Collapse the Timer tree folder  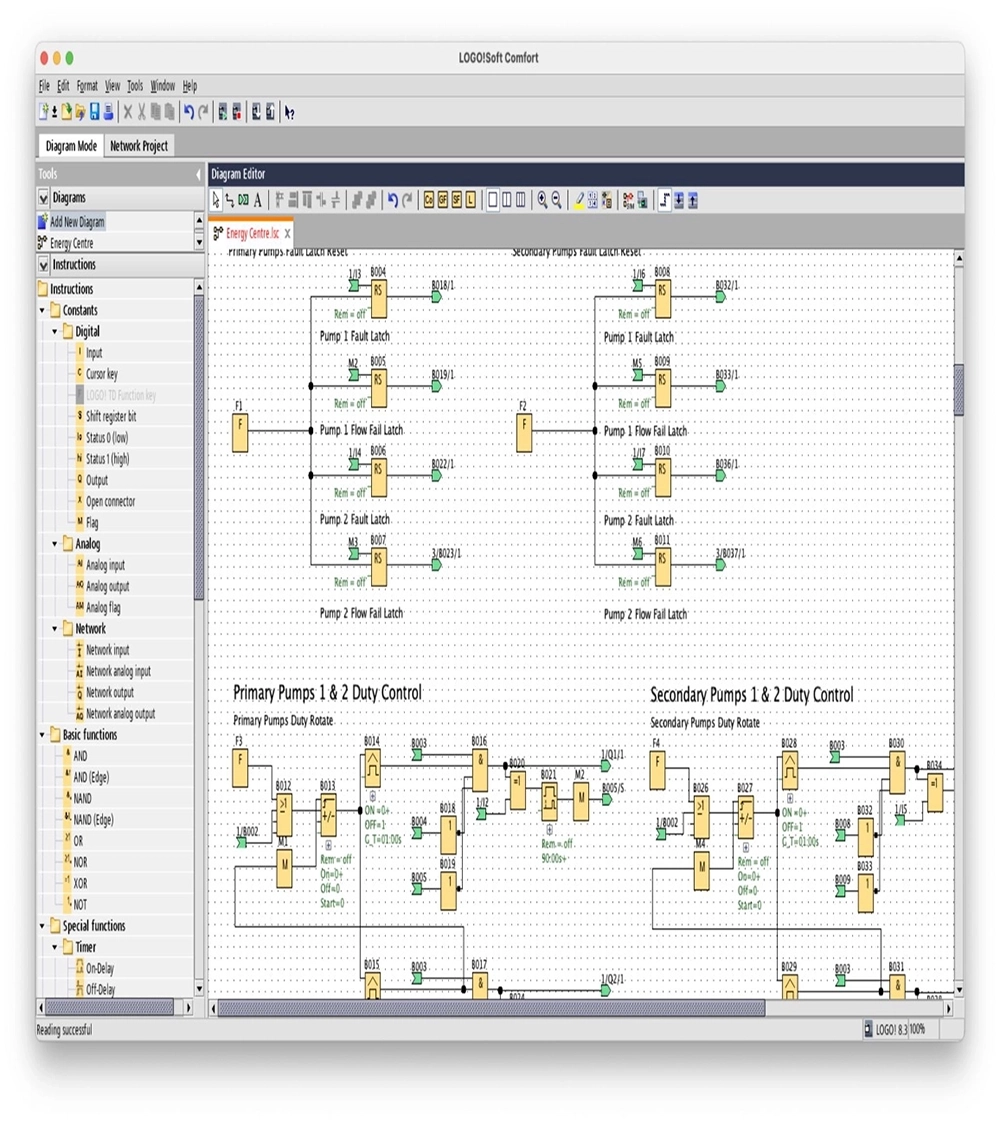point(55,947)
